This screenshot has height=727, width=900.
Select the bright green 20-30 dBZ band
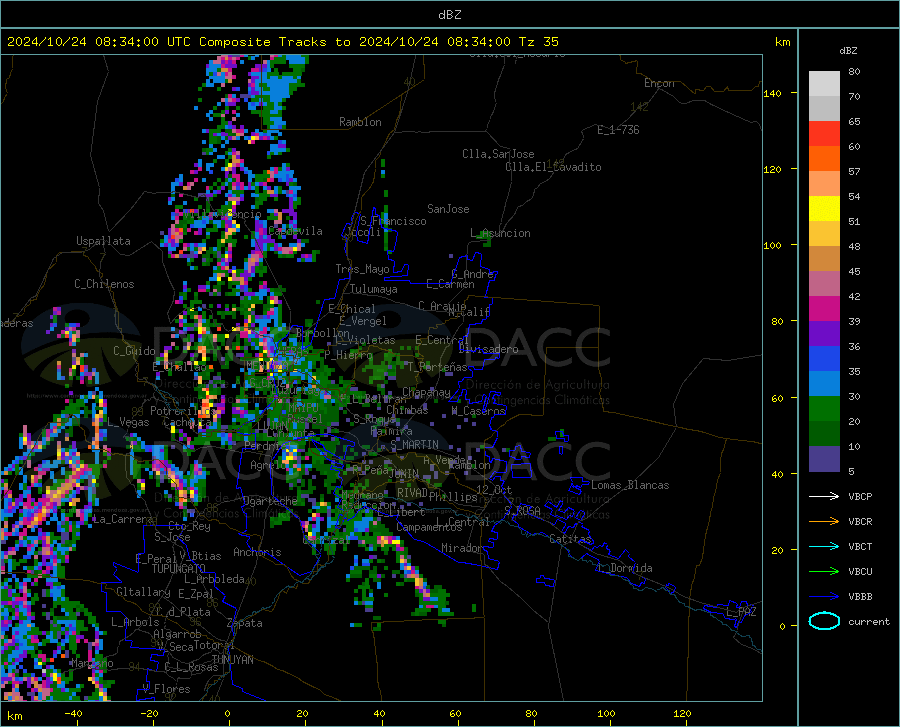pyautogui.click(x=824, y=409)
